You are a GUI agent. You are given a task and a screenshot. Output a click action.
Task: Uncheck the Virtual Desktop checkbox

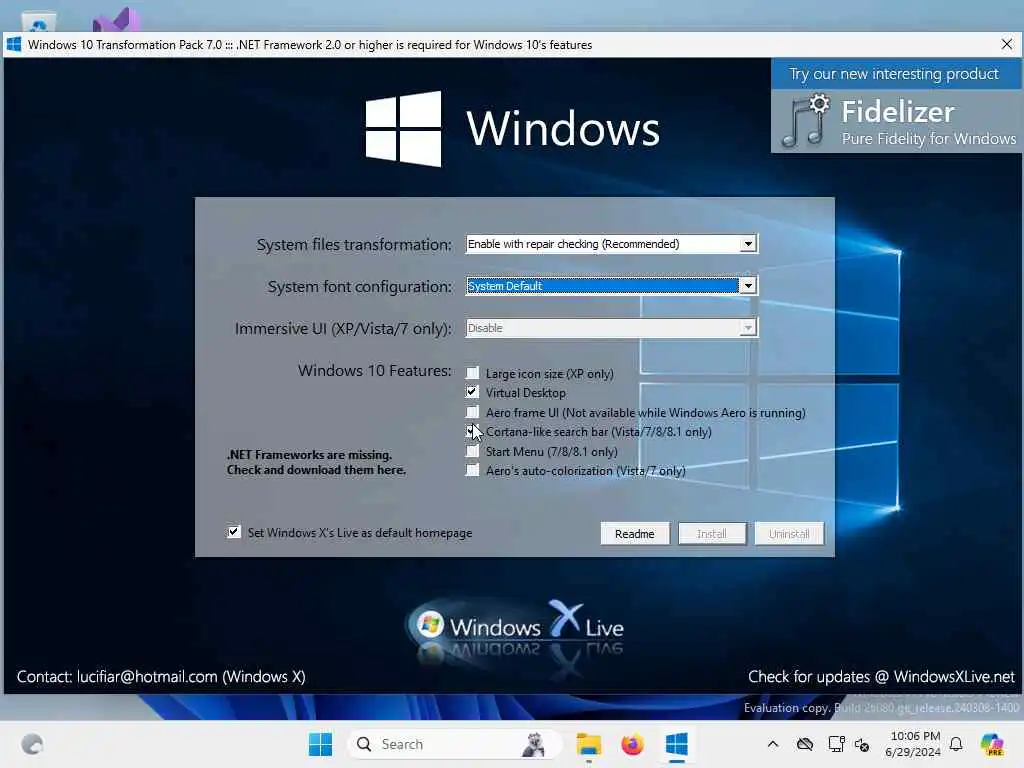(x=472, y=392)
